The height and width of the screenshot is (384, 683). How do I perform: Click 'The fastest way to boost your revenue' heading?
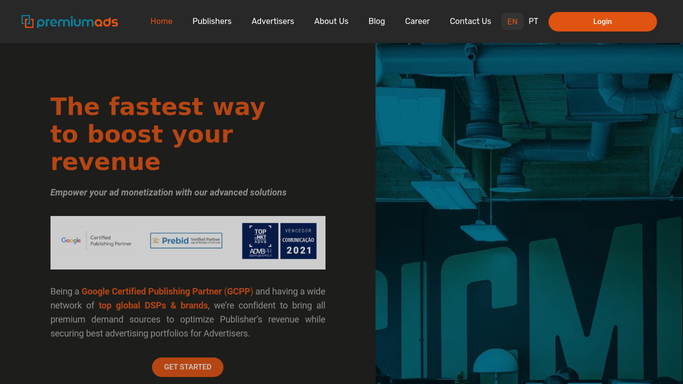[158, 134]
